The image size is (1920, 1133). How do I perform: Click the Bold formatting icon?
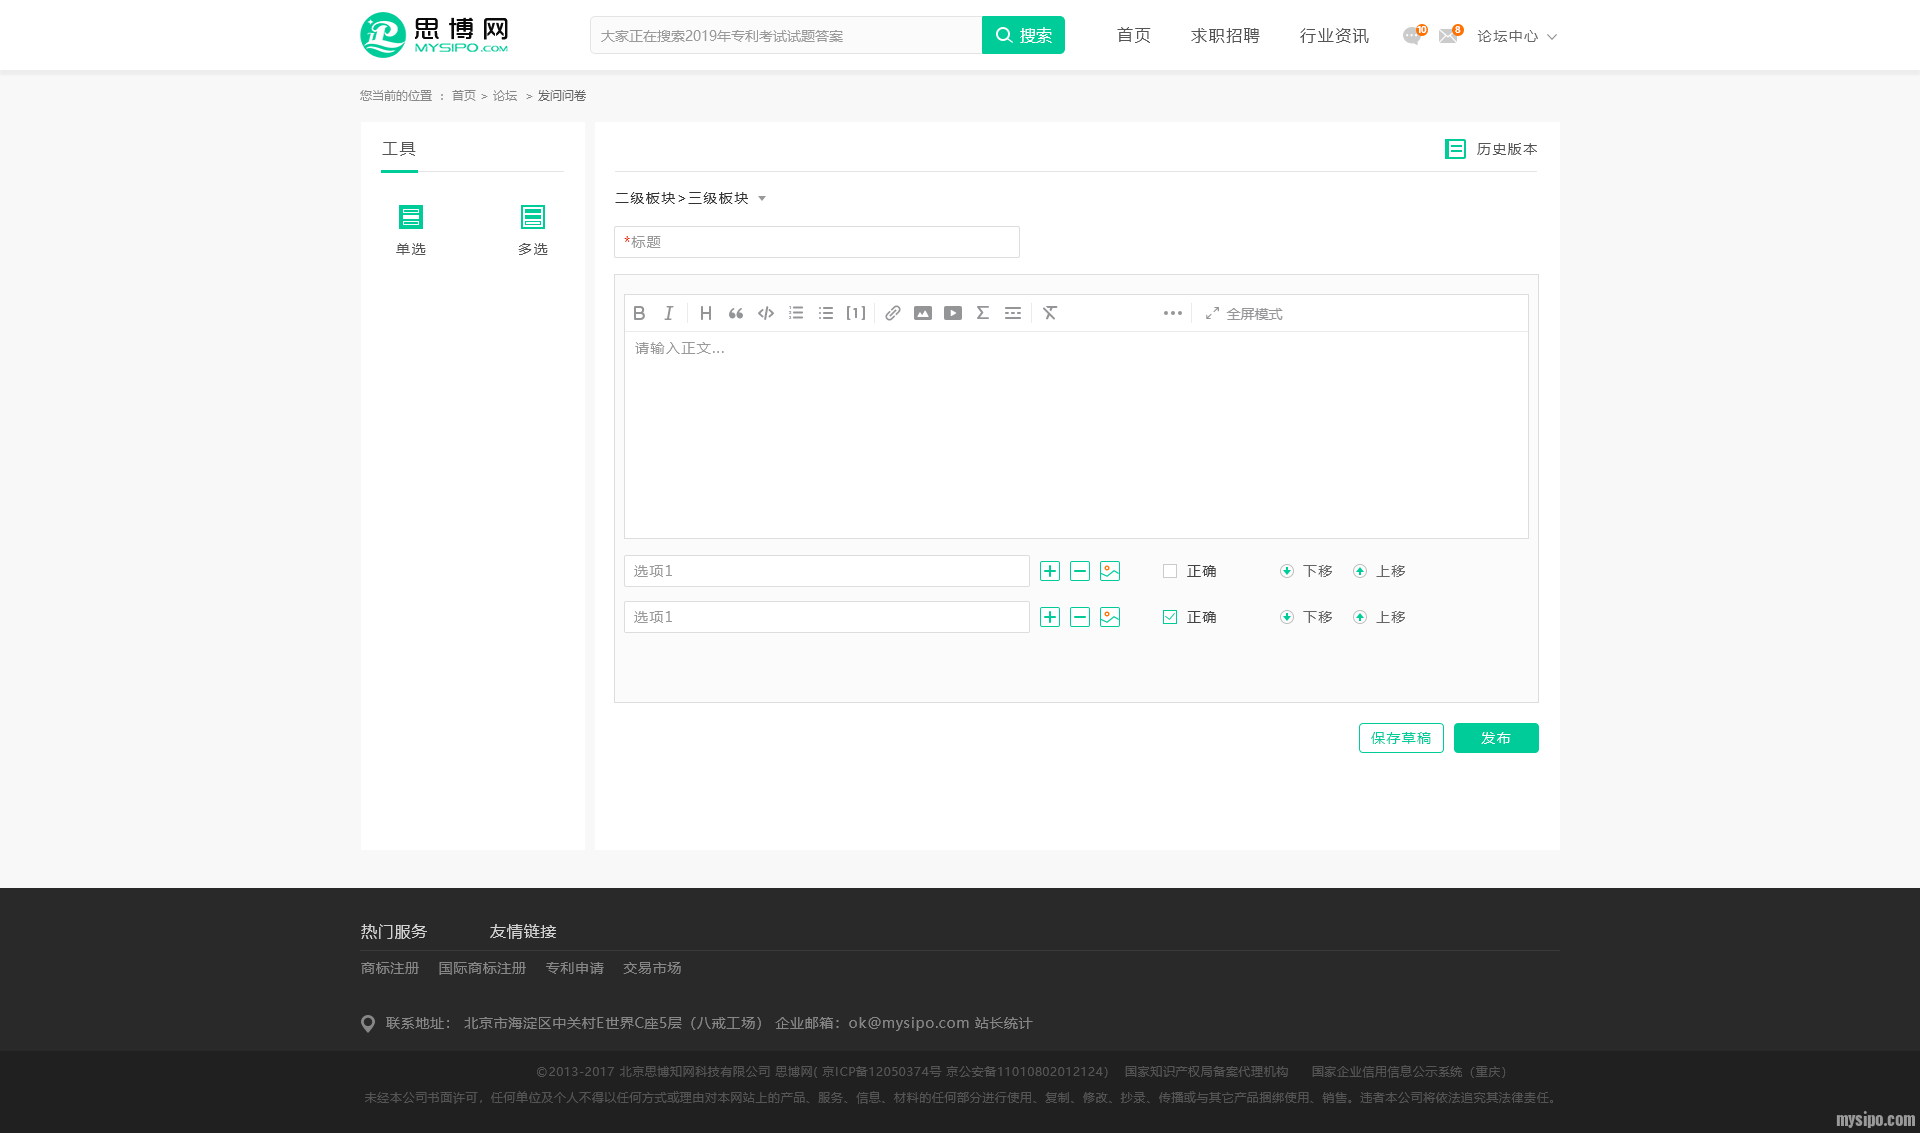point(639,313)
